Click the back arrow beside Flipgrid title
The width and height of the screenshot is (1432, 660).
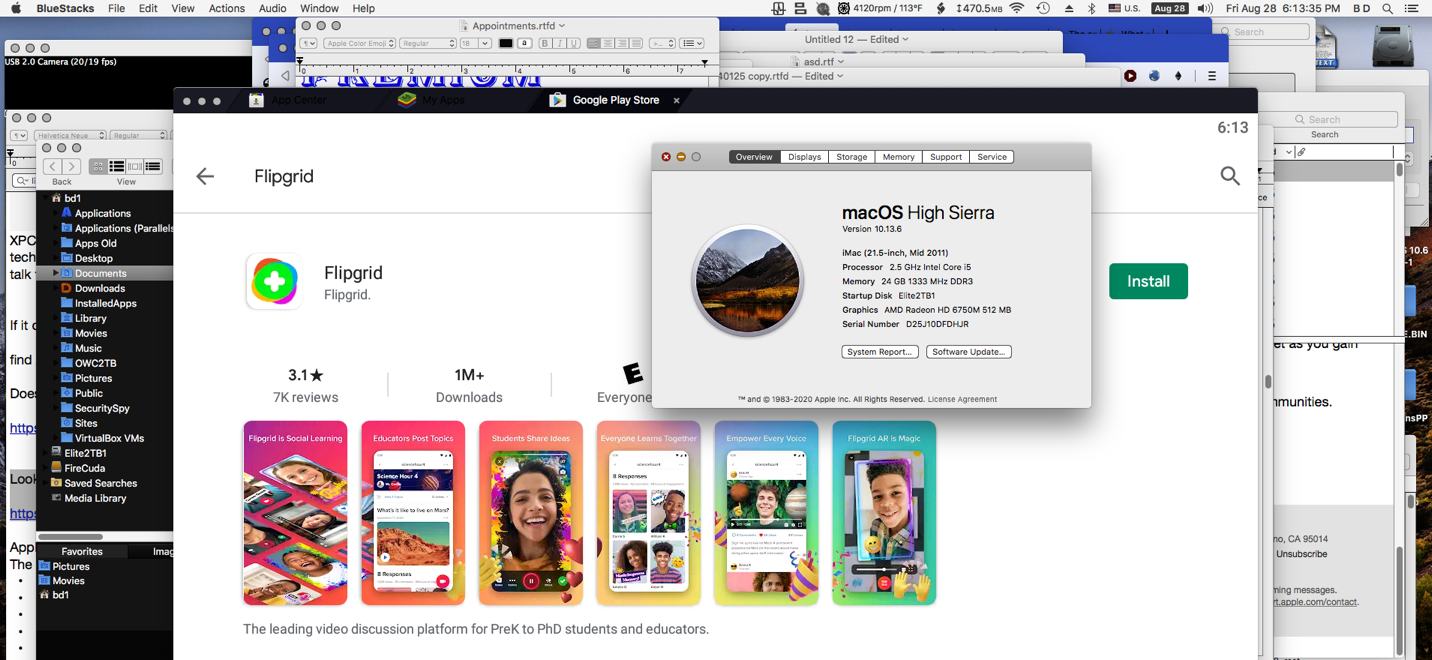click(205, 176)
